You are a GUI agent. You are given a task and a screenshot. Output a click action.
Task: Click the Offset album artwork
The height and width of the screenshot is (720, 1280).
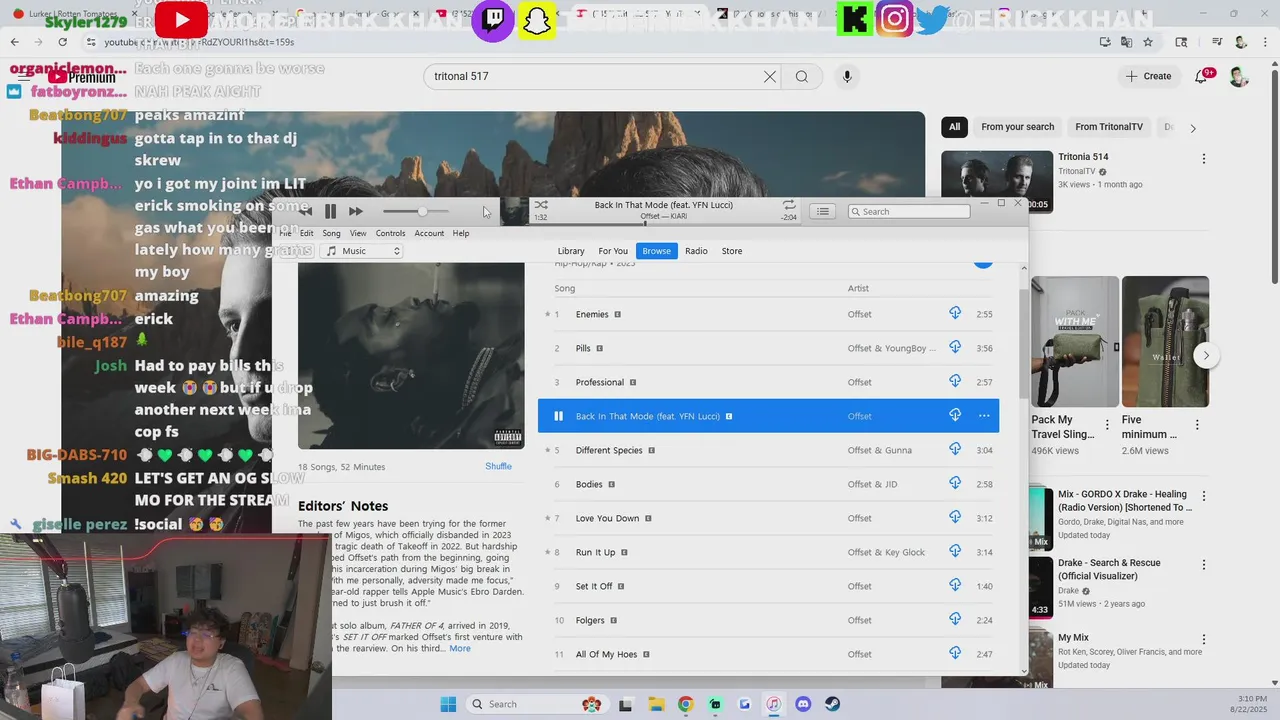click(411, 356)
